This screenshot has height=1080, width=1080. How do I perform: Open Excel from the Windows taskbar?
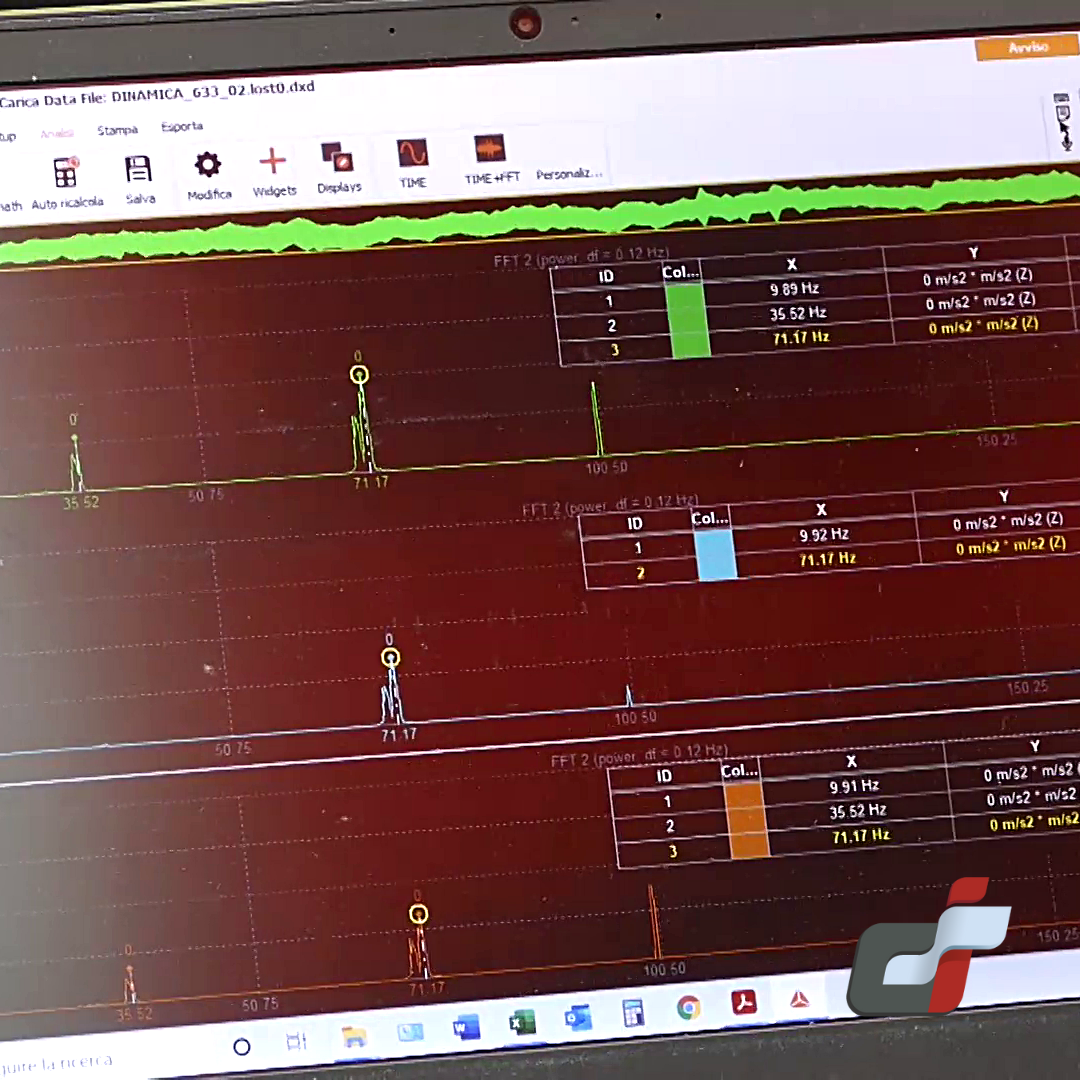522,1022
